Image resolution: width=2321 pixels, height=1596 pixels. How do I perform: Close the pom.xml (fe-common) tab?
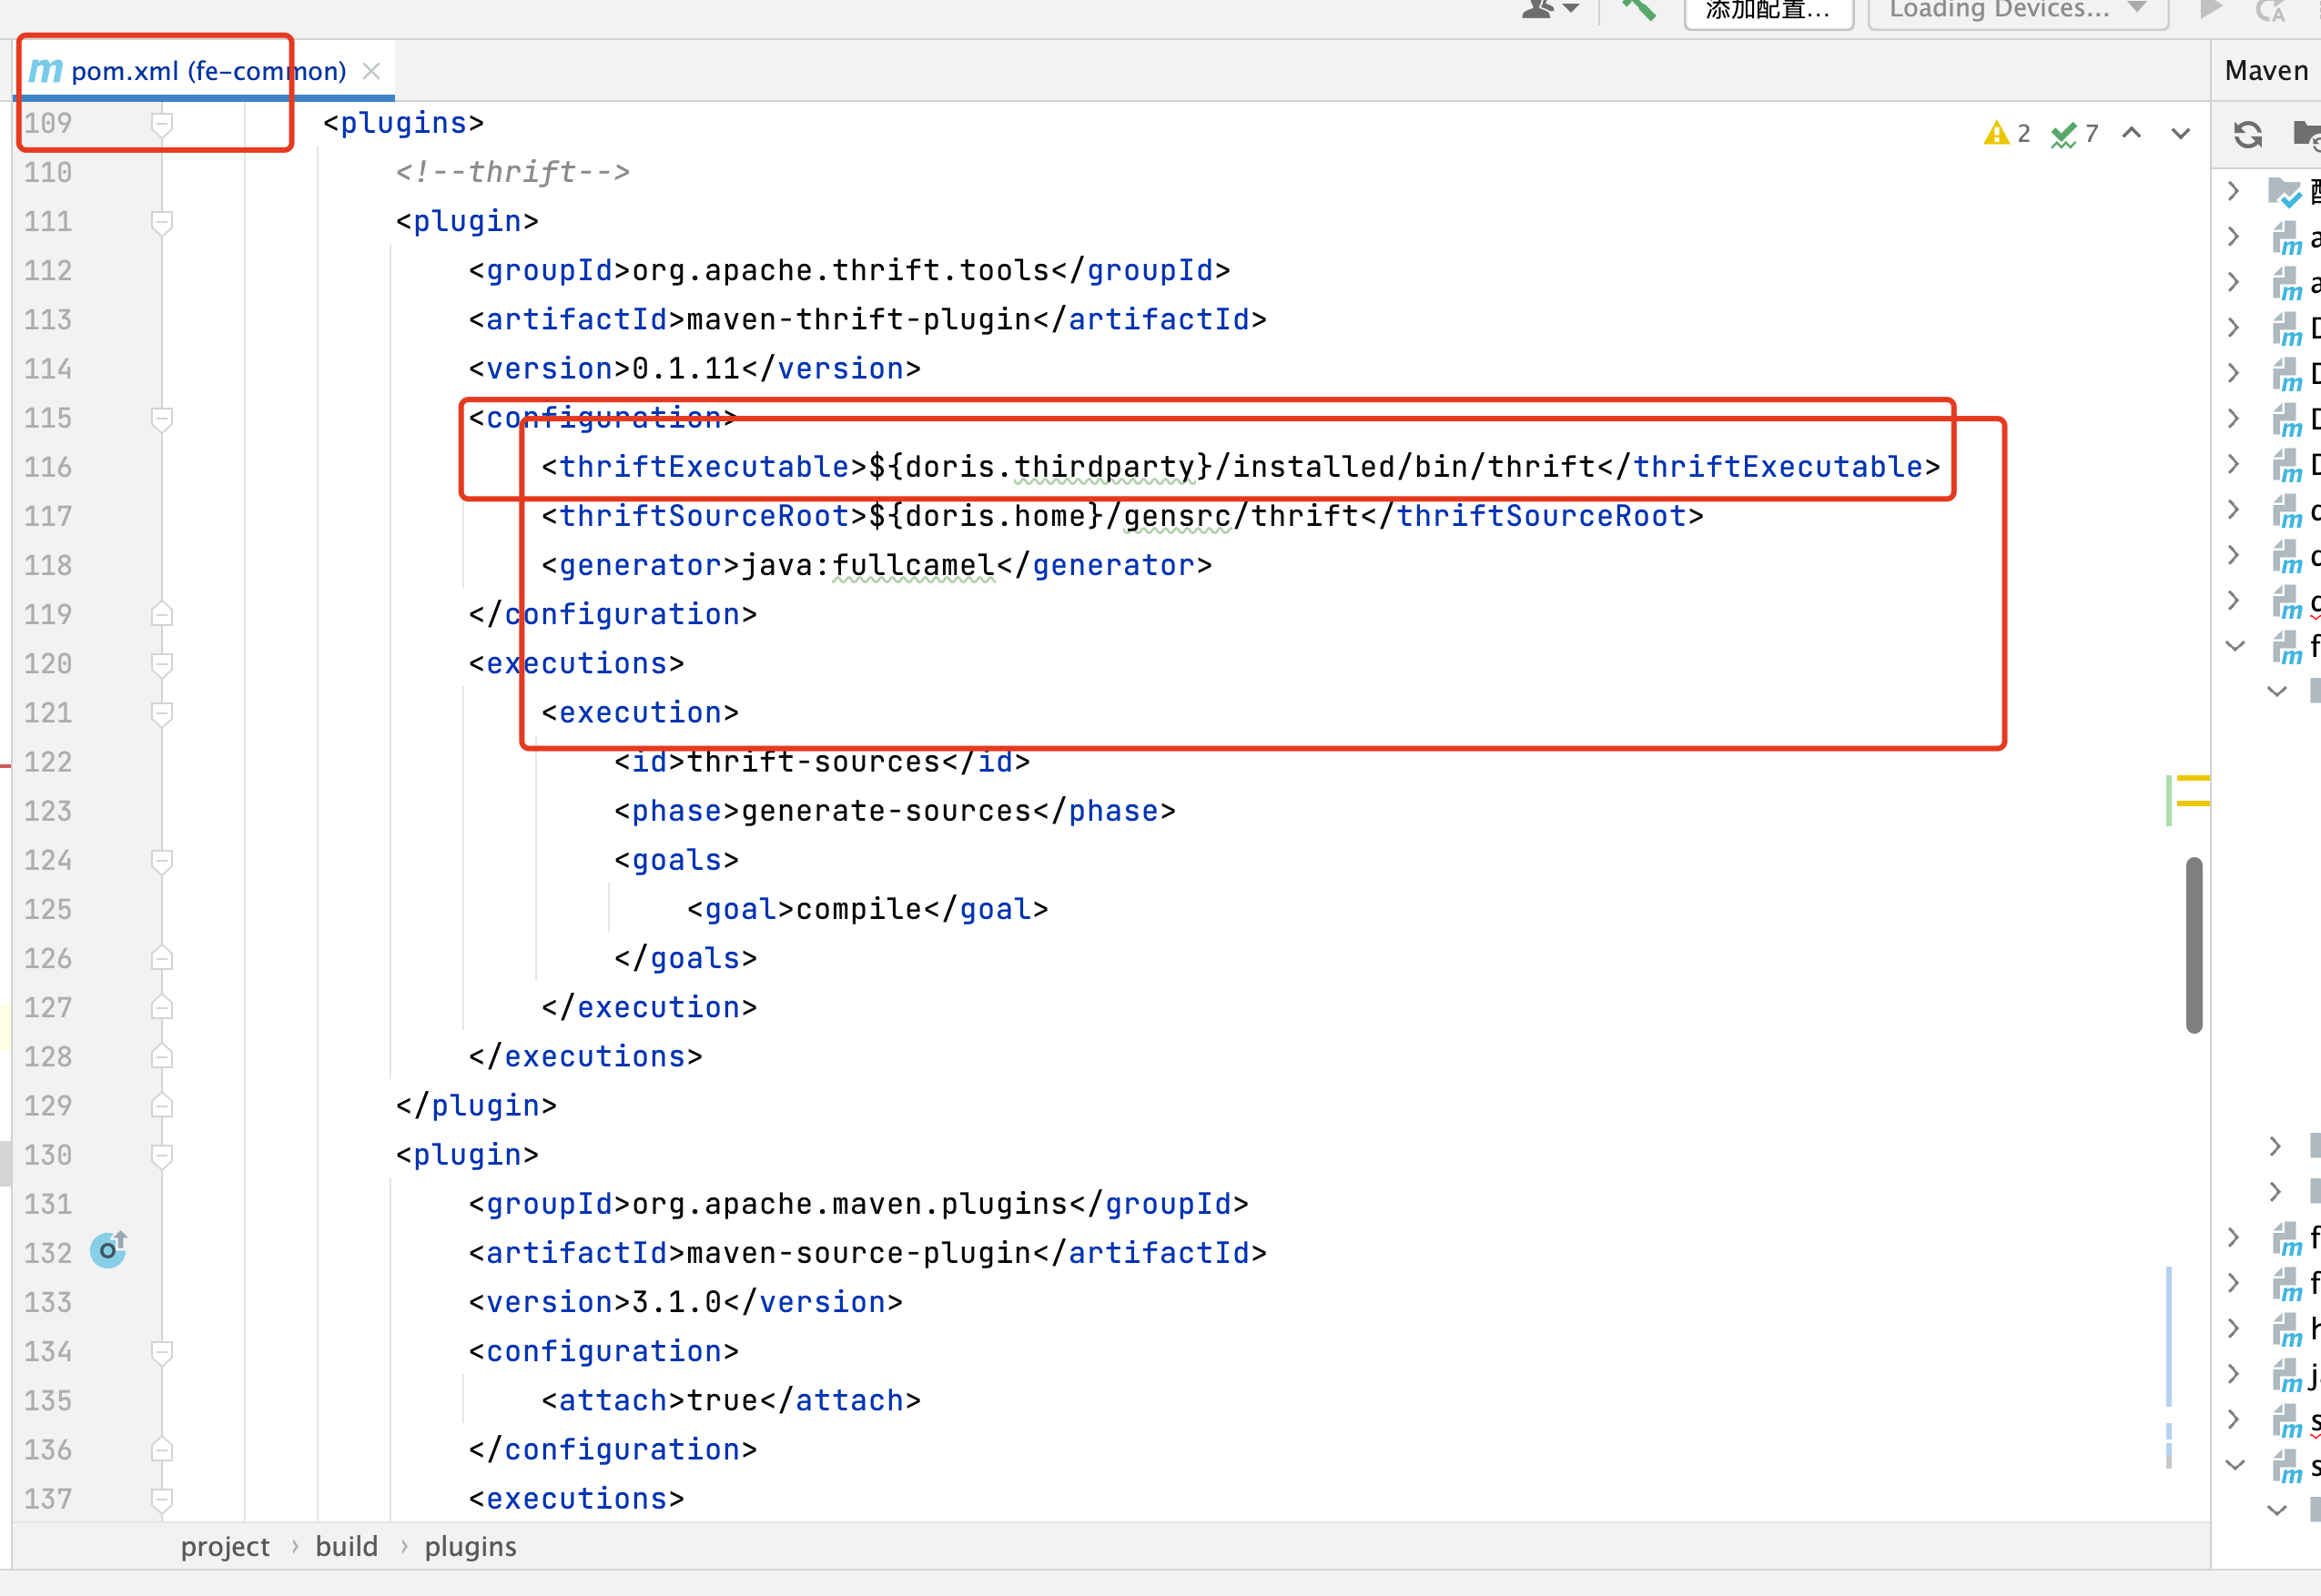(x=371, y=71)
